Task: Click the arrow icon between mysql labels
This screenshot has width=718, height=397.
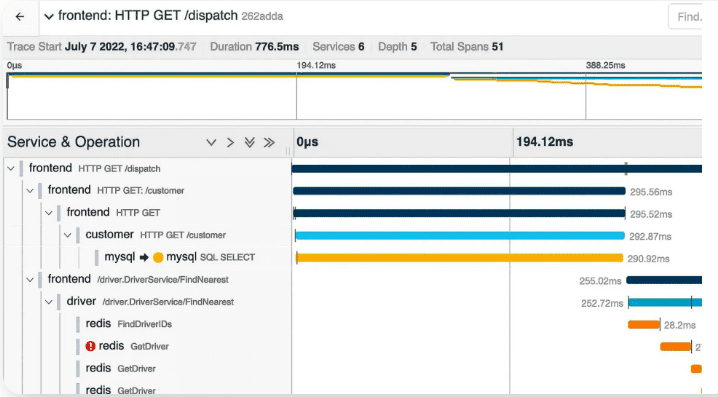Action: [144, 257]
